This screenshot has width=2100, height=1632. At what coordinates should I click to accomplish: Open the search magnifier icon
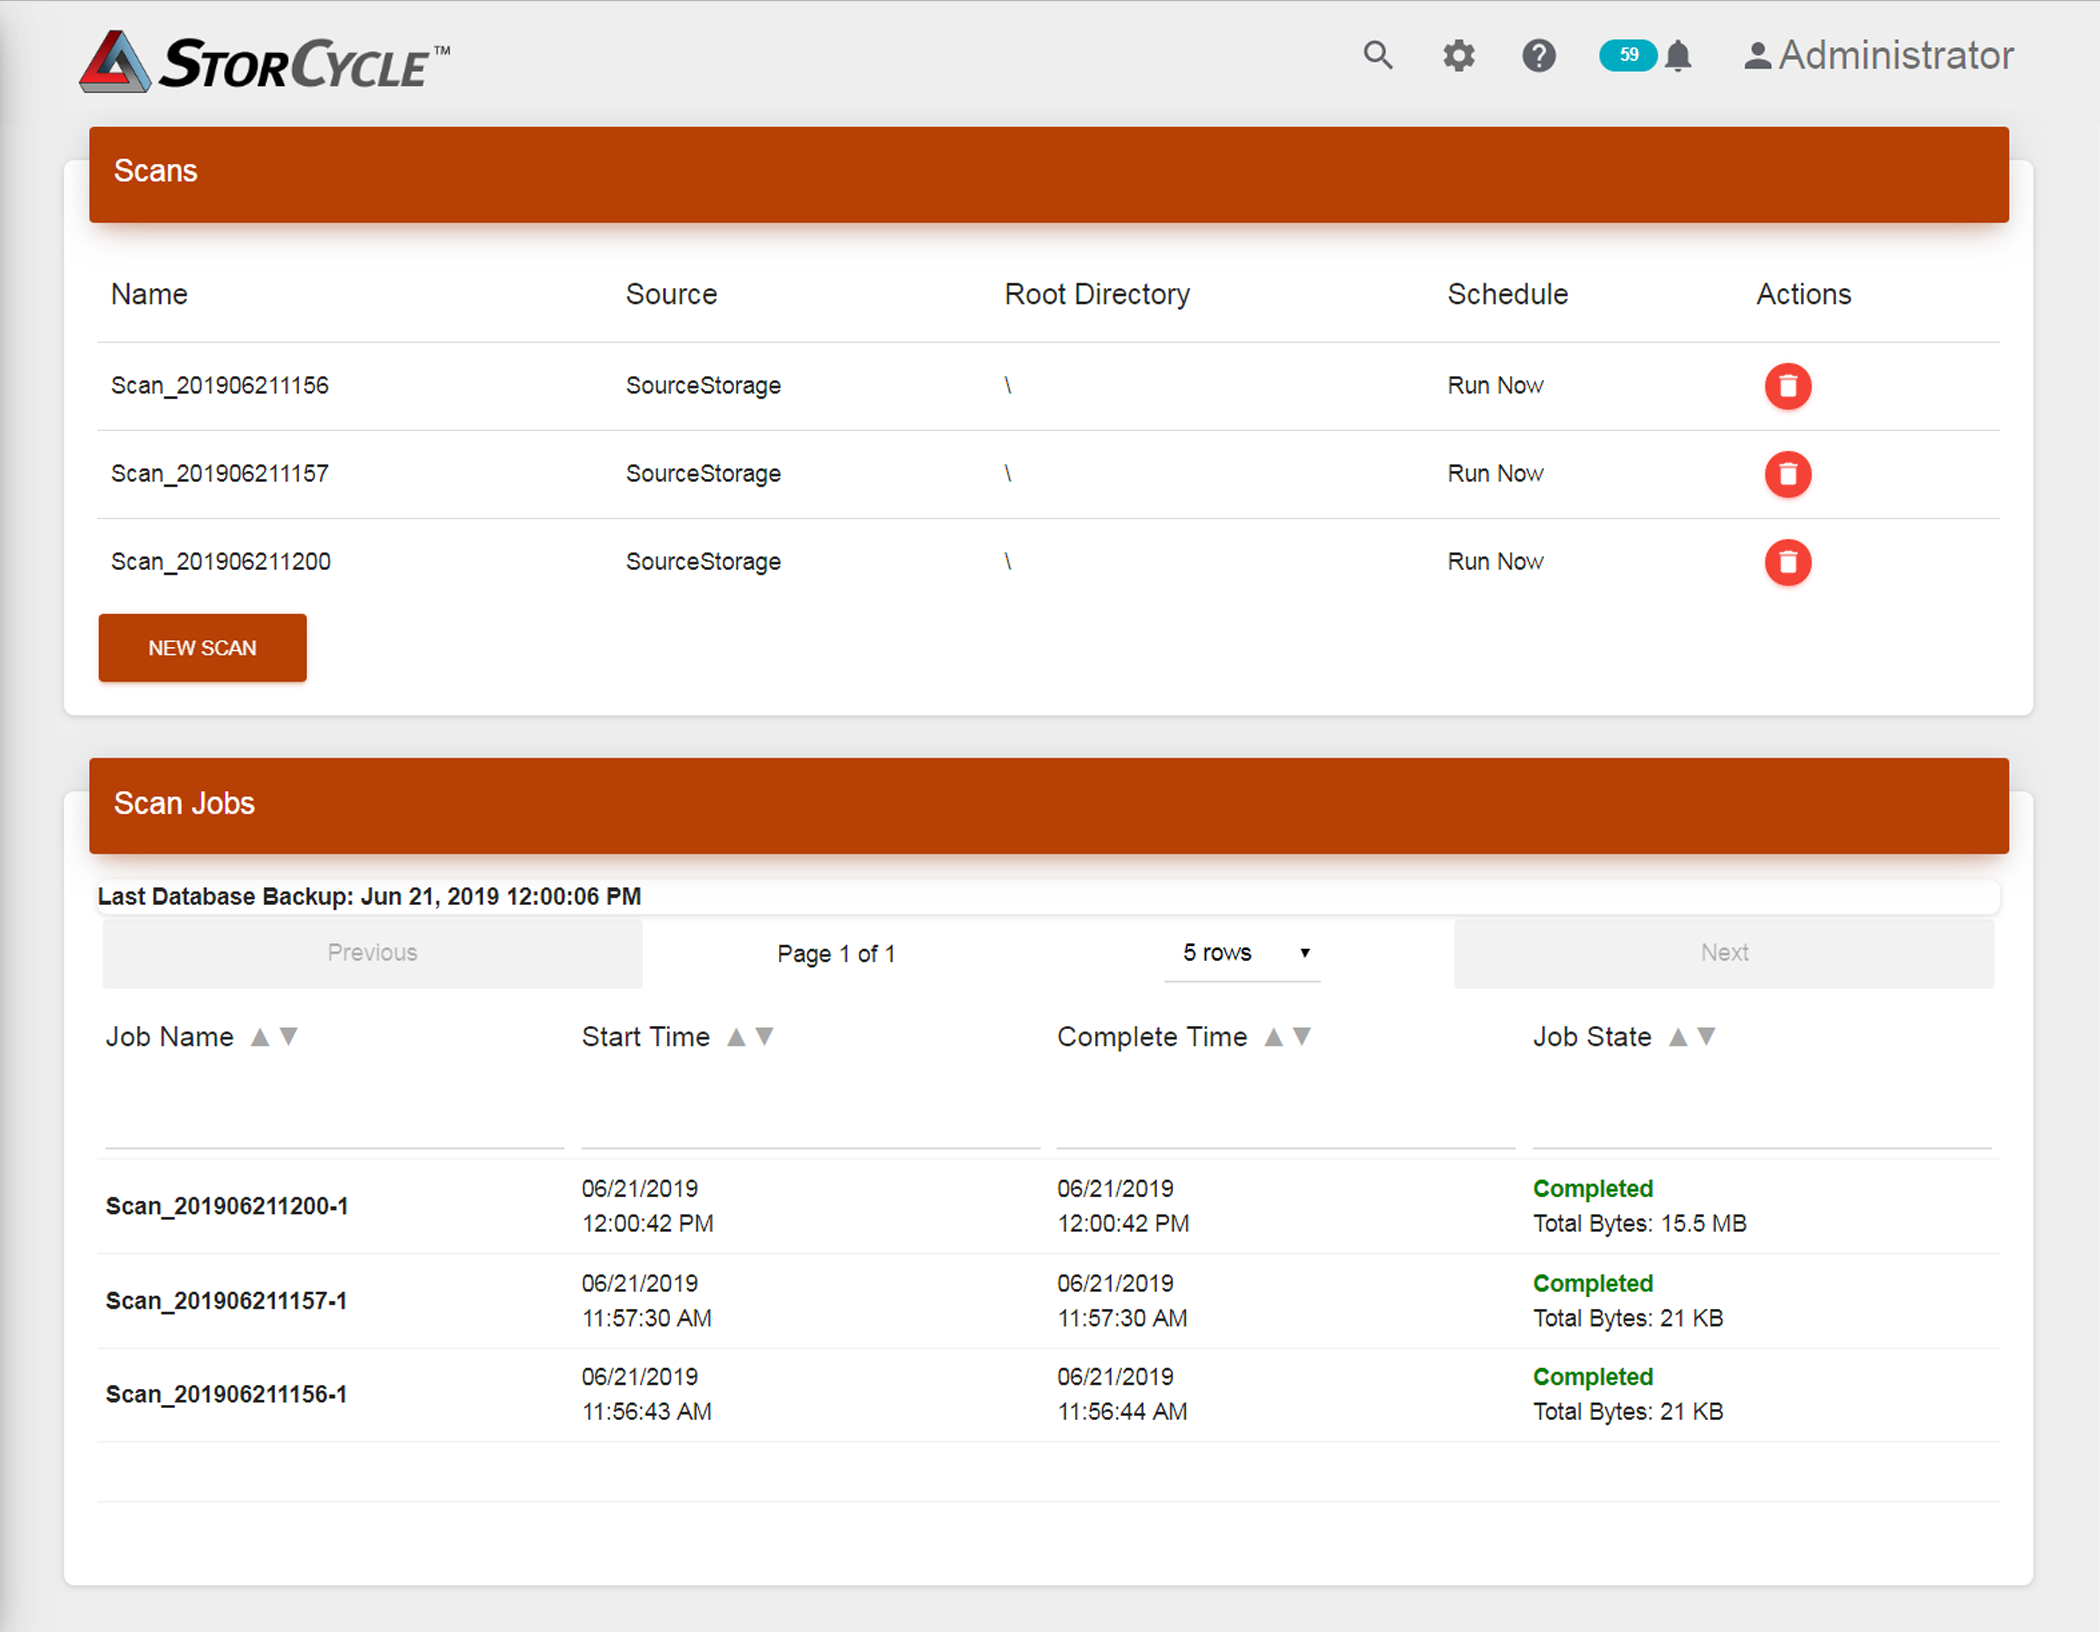[x=1378, y=55]
